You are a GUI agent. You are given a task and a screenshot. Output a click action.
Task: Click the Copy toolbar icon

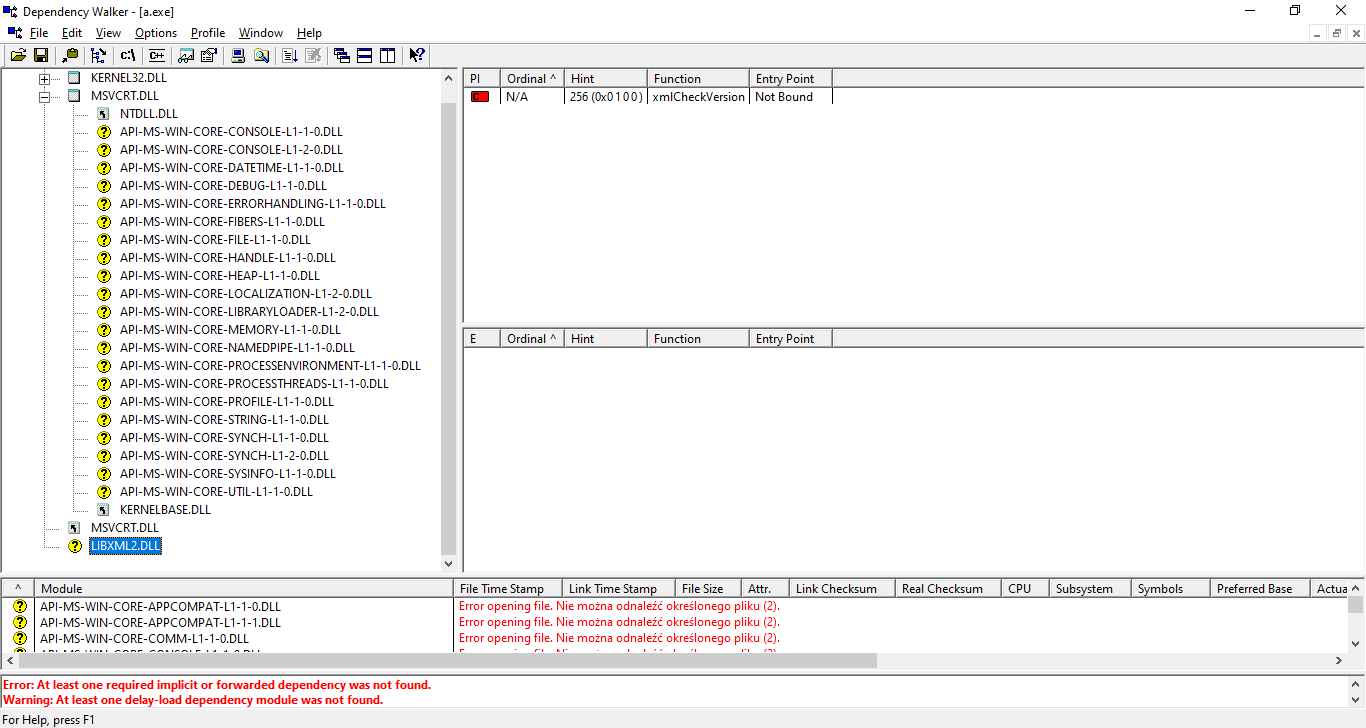point(70,55)
